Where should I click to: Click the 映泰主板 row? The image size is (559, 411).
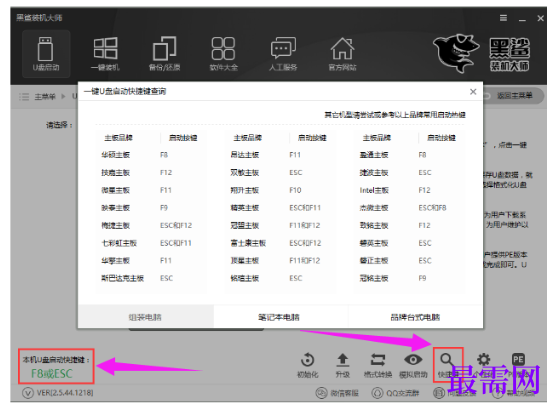pos(150,208)
